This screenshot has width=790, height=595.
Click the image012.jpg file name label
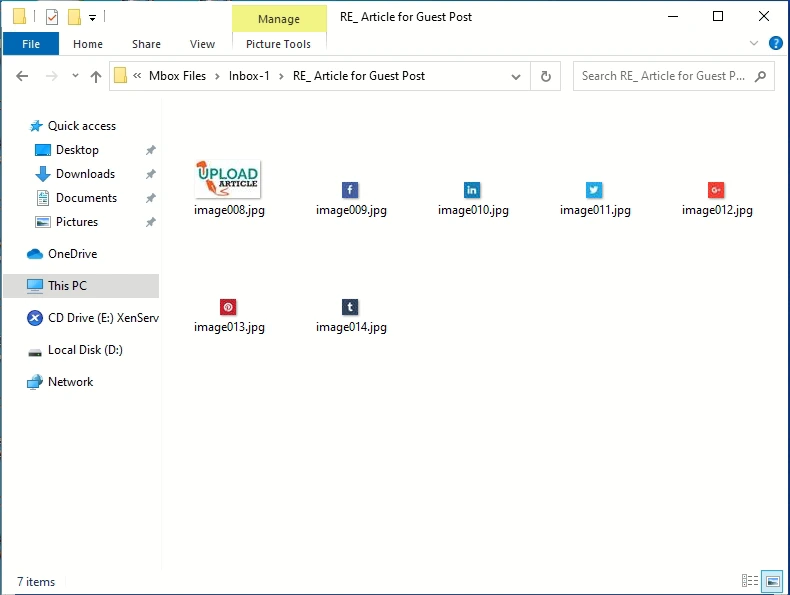[717, 210]
